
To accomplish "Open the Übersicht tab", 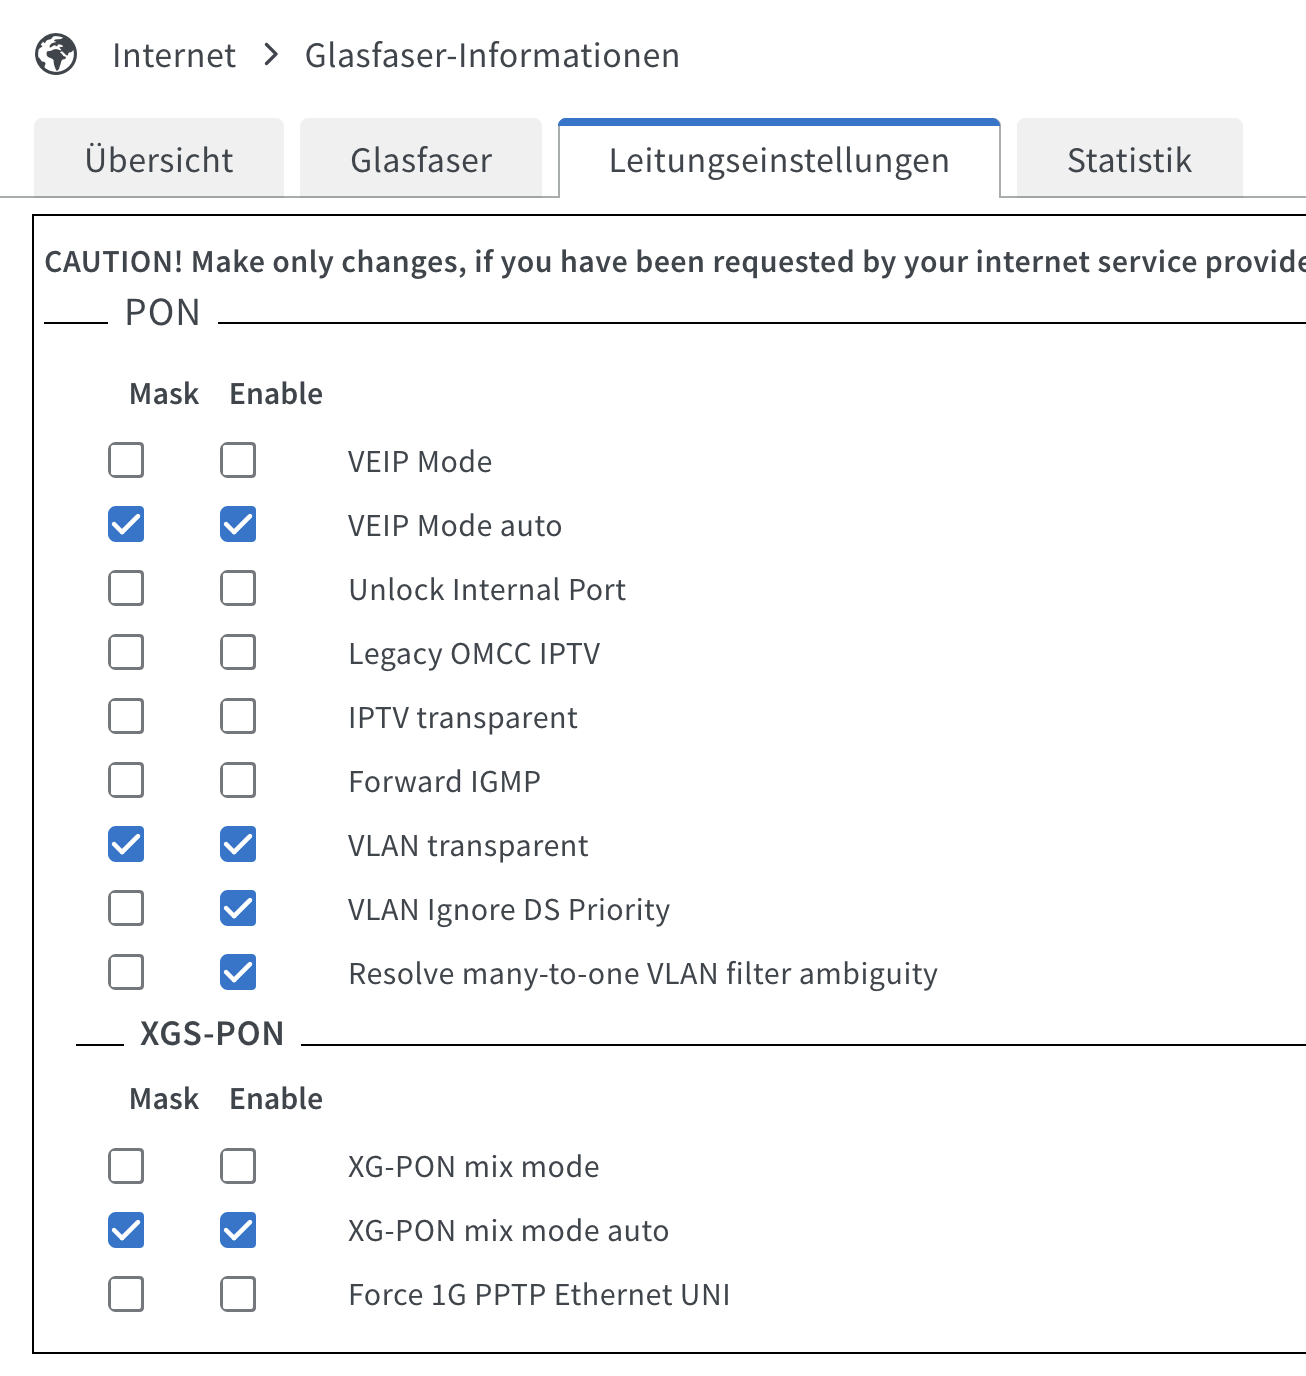I will pos(159,159).
